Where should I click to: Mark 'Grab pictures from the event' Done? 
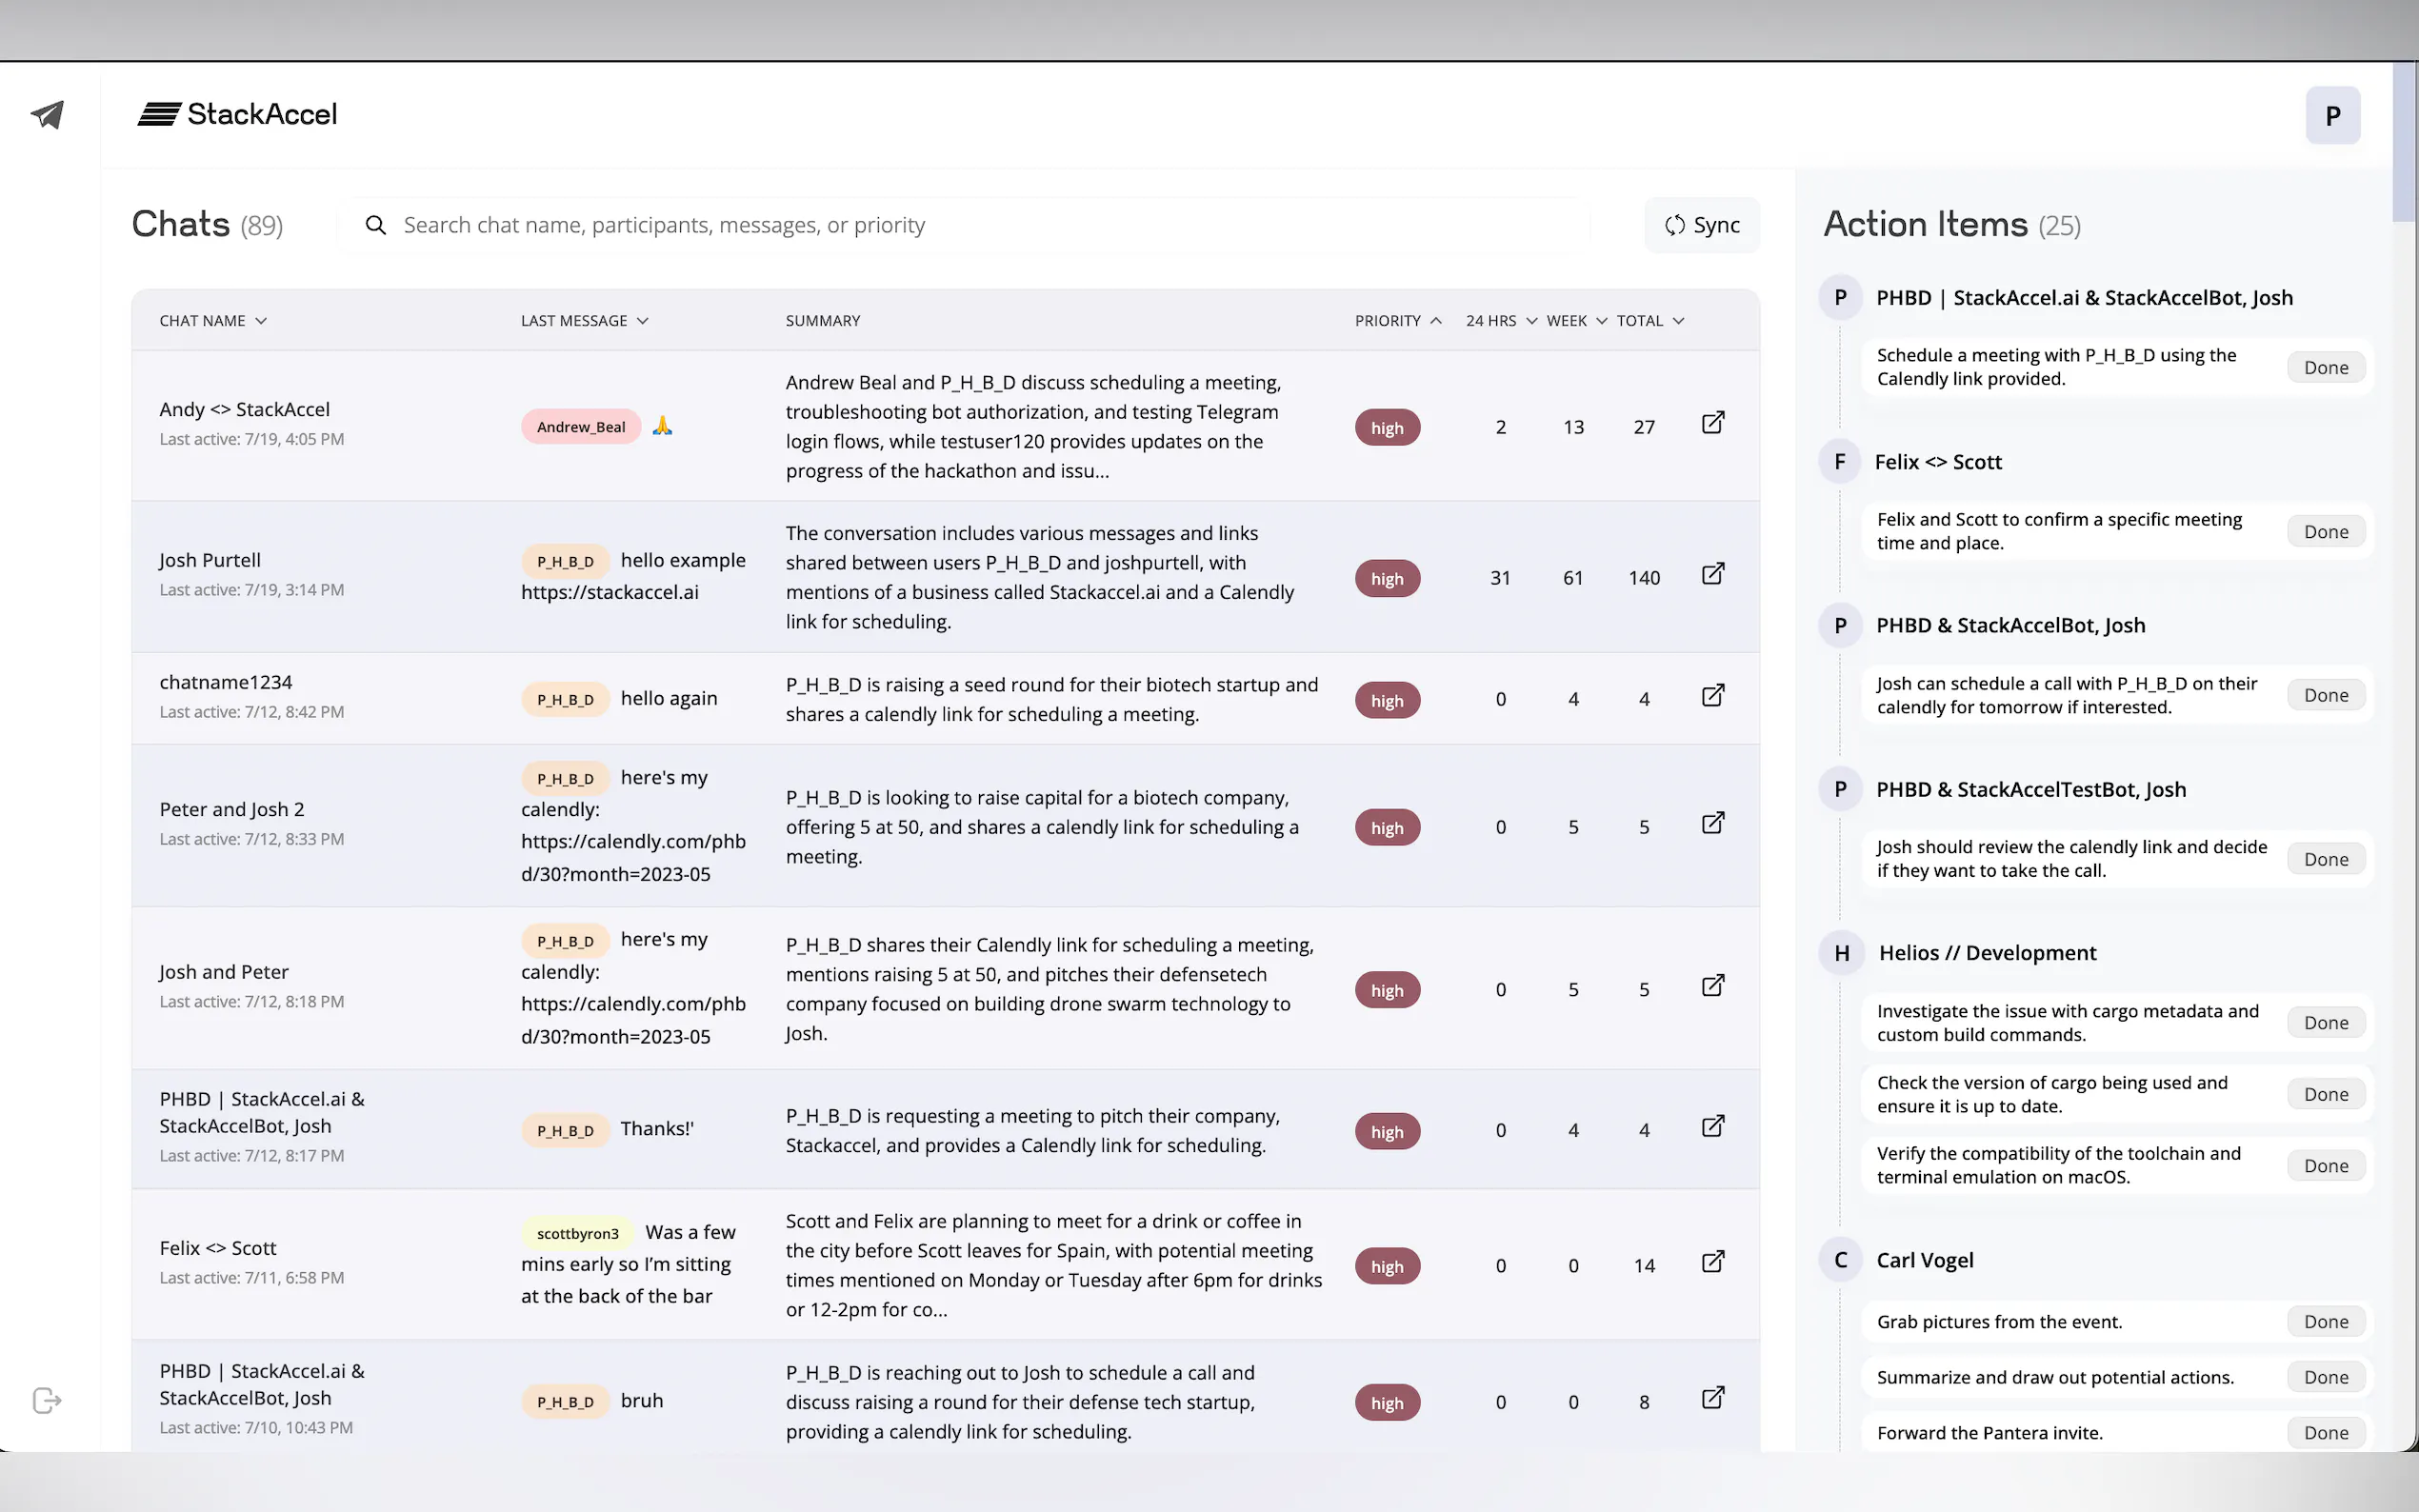[x=2325, y=1322]
